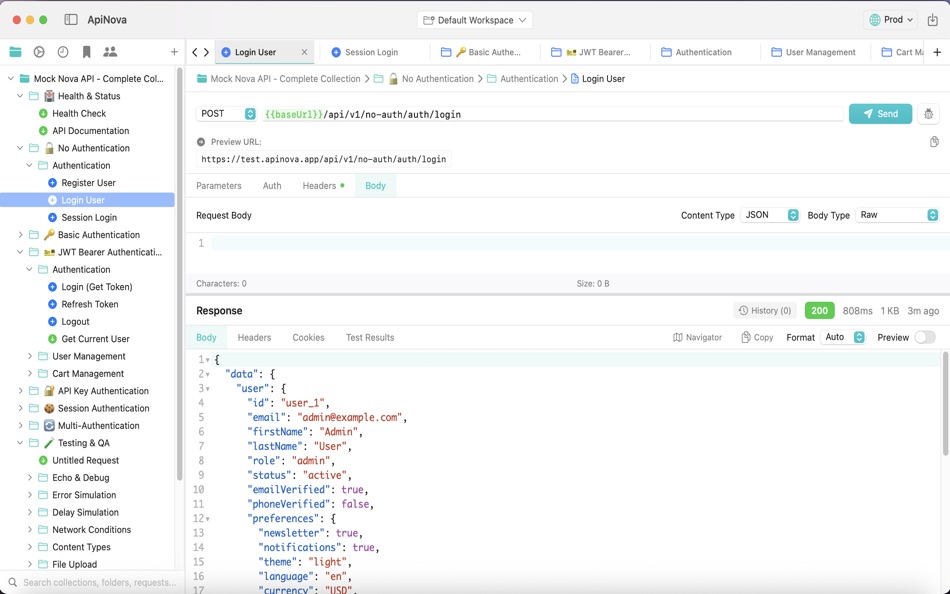Open the Collections folder icon in sidebar
950x594 pixels.
pyautogui.click(x=15, y=52)
